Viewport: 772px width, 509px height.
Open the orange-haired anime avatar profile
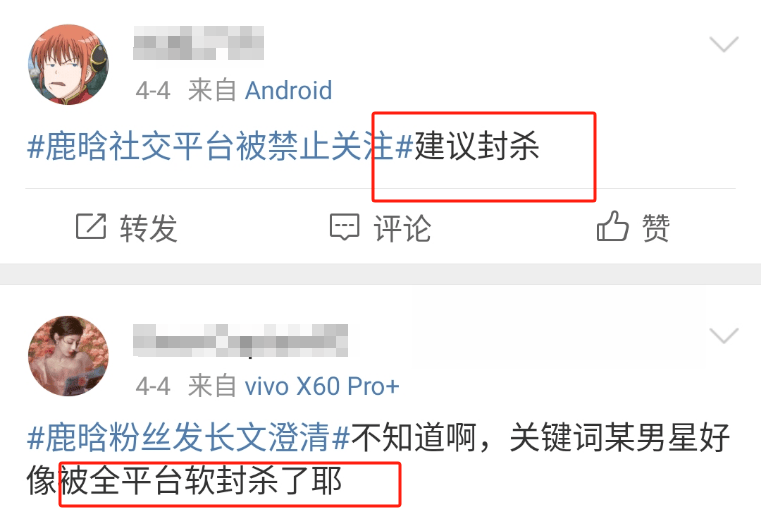[68, 64]
